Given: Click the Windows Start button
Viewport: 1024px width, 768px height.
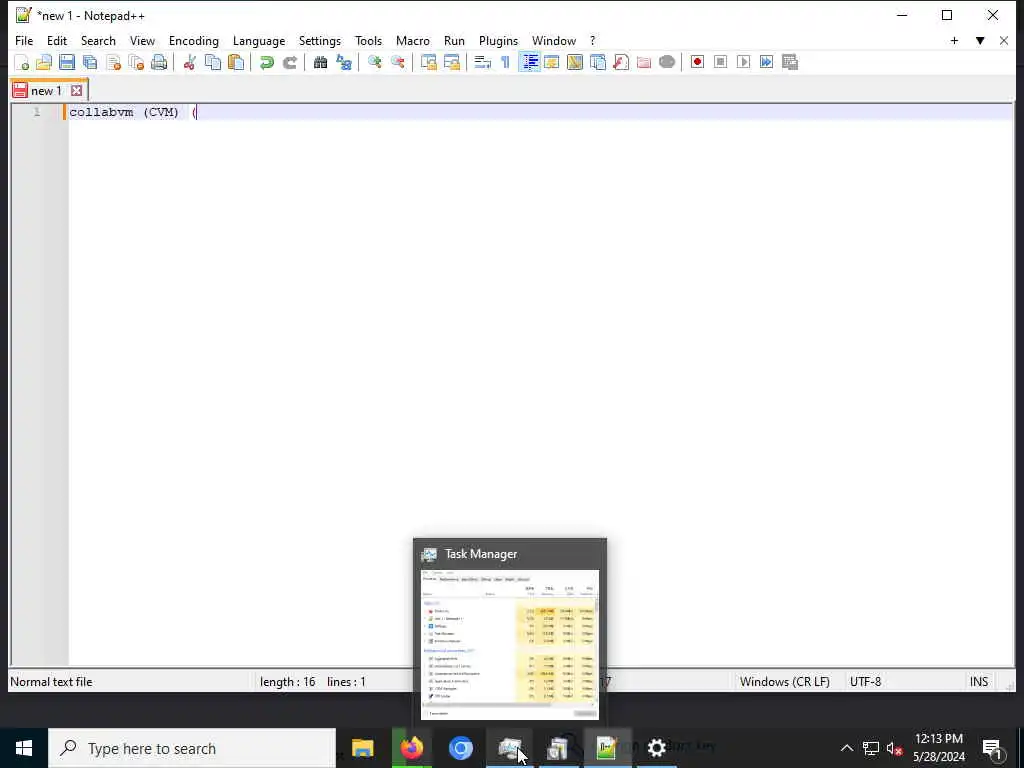Looking at the screenshot, I should (x=24, y=748).
